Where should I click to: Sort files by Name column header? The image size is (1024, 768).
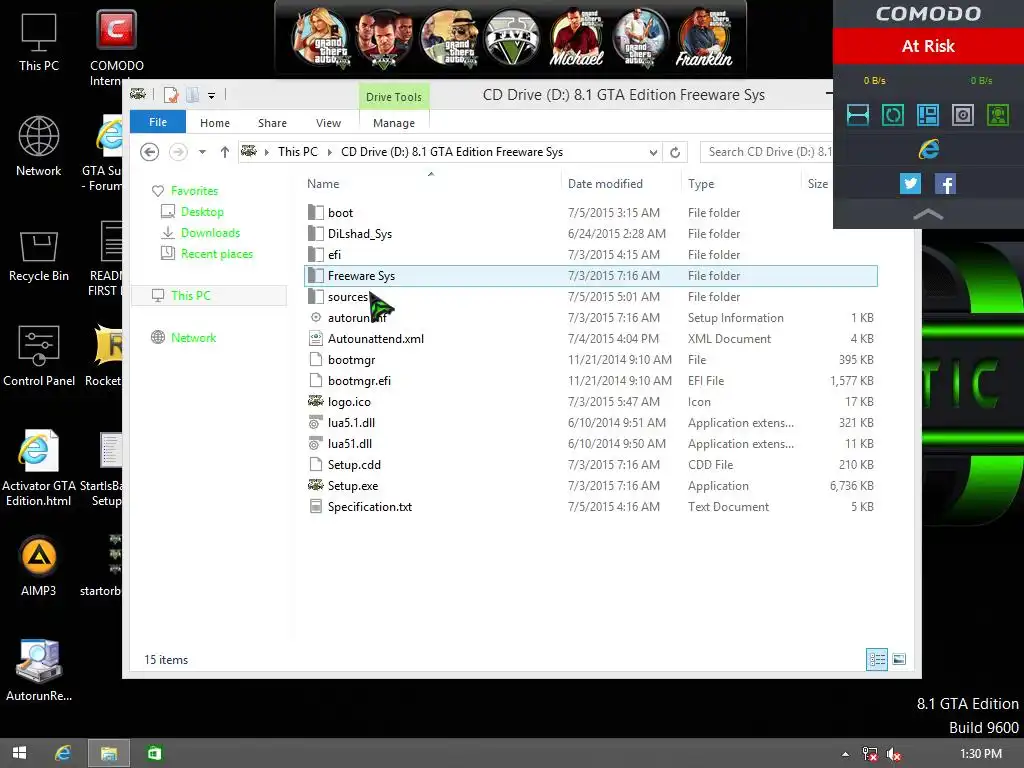(x=431, y=184)
